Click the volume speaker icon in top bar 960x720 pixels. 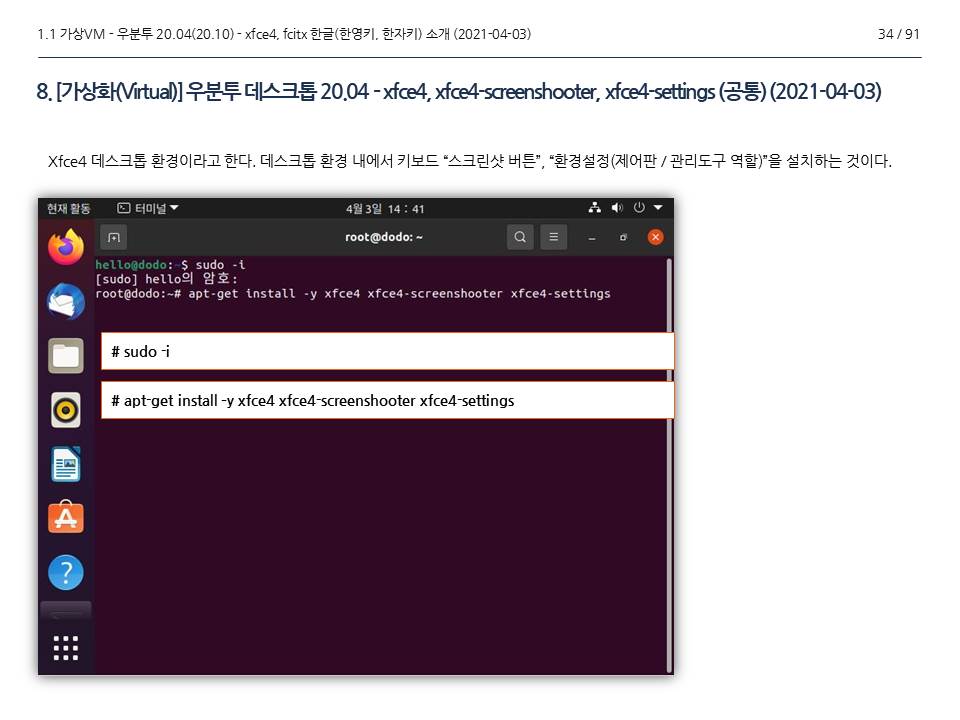617,208
